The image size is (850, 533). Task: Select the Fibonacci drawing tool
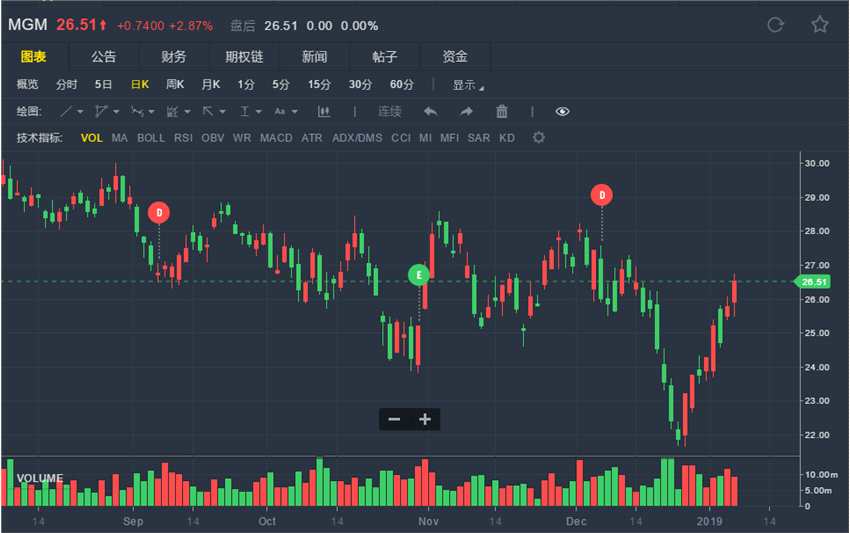[172, 112]
